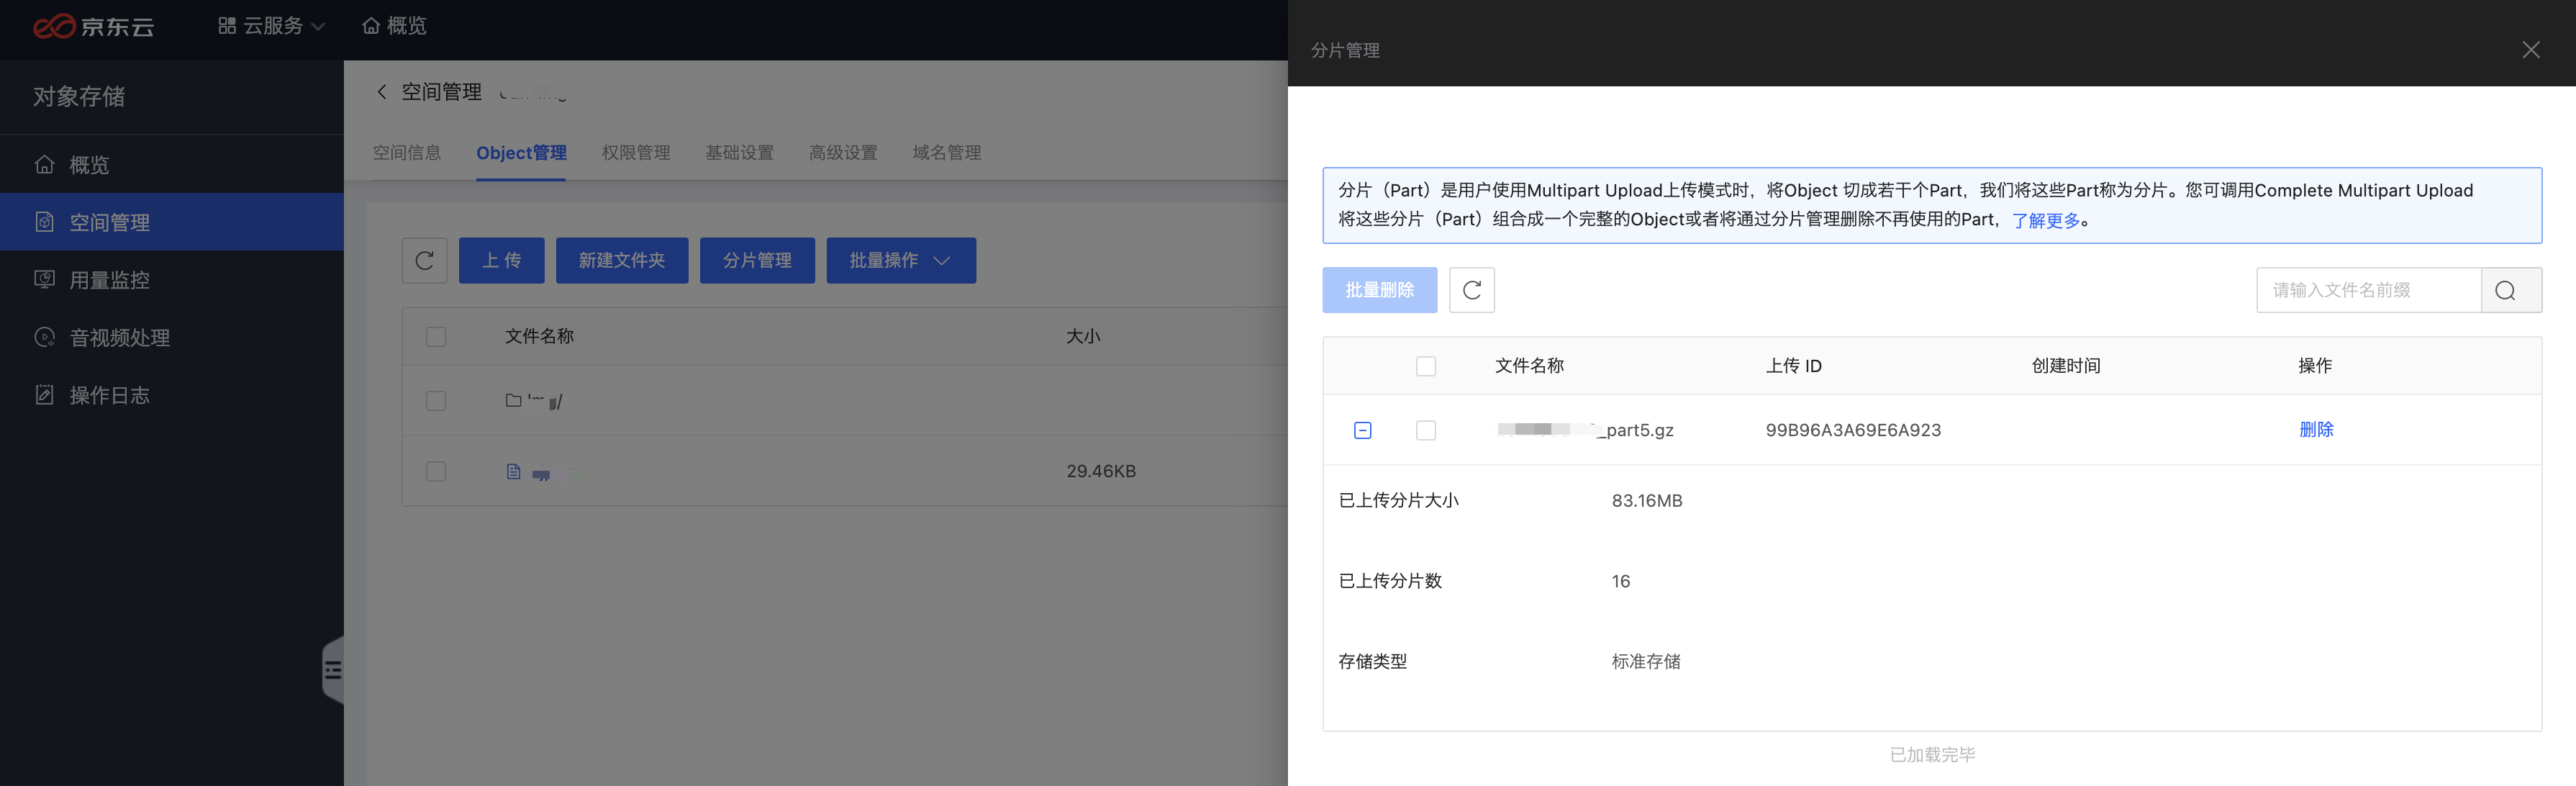Click the file icon in 29.46KB row

tap(514, 471)
